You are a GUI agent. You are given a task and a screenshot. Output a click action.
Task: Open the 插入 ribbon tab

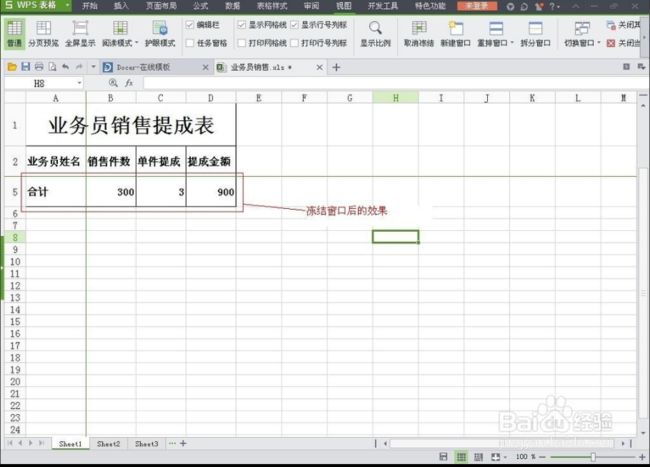click(x=121, y=6)
